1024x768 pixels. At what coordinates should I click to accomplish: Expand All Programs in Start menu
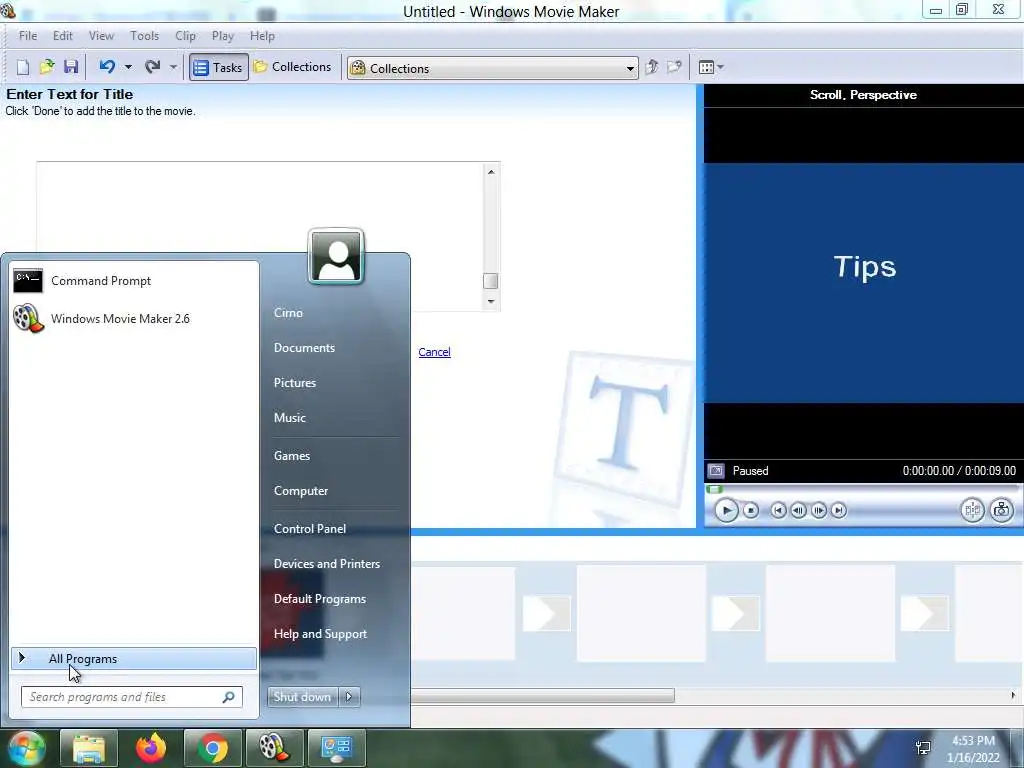[134, 659]
